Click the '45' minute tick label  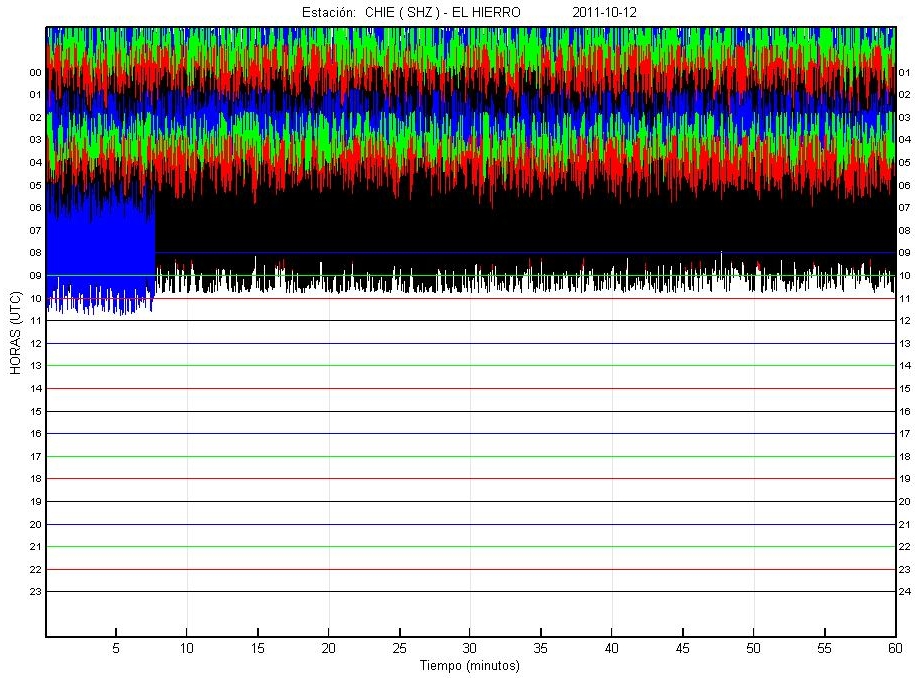(683, 648)
